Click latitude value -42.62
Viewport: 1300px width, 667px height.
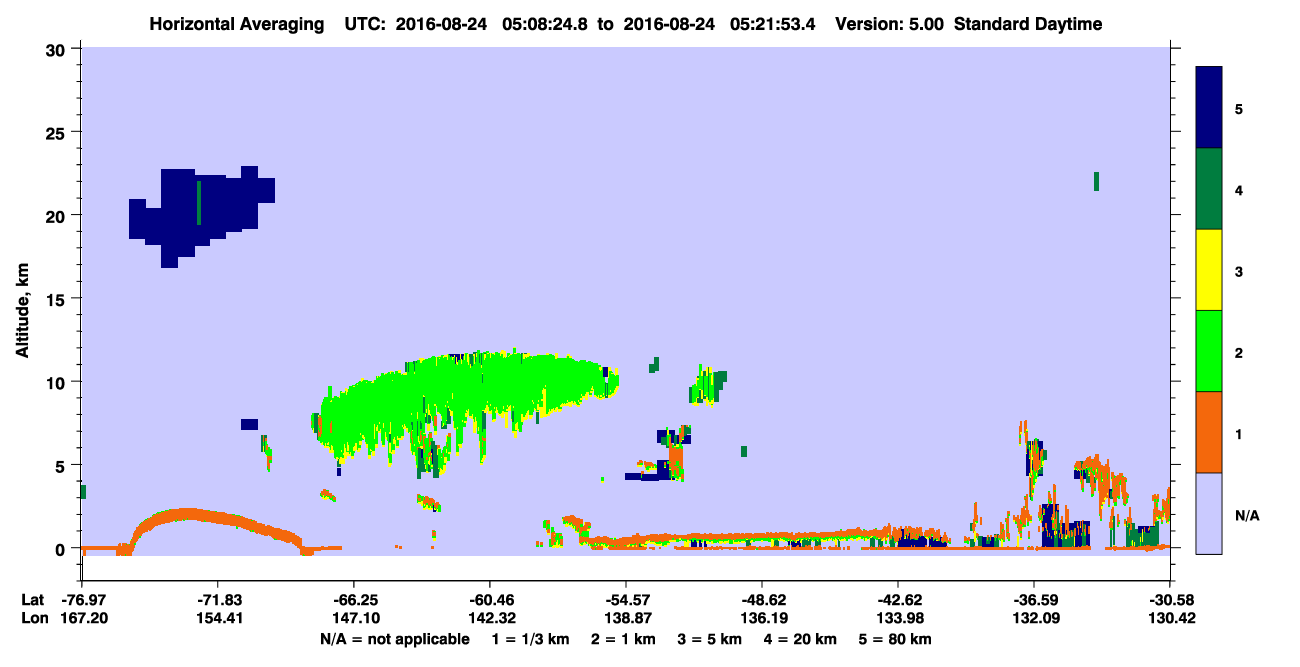898,599
